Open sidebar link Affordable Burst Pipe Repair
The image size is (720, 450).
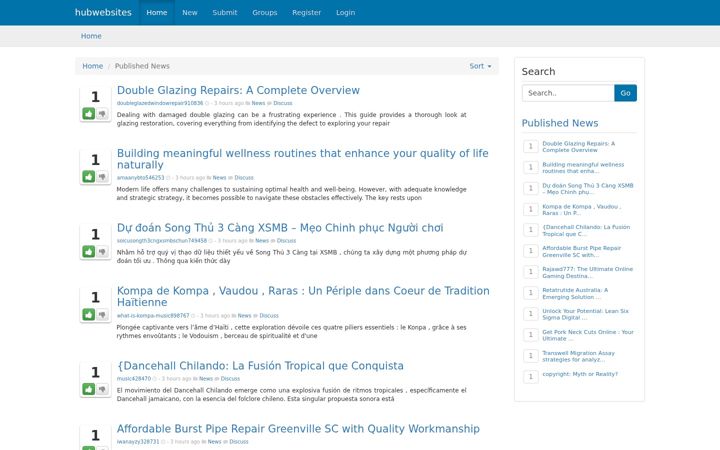(x=582, y=251)
